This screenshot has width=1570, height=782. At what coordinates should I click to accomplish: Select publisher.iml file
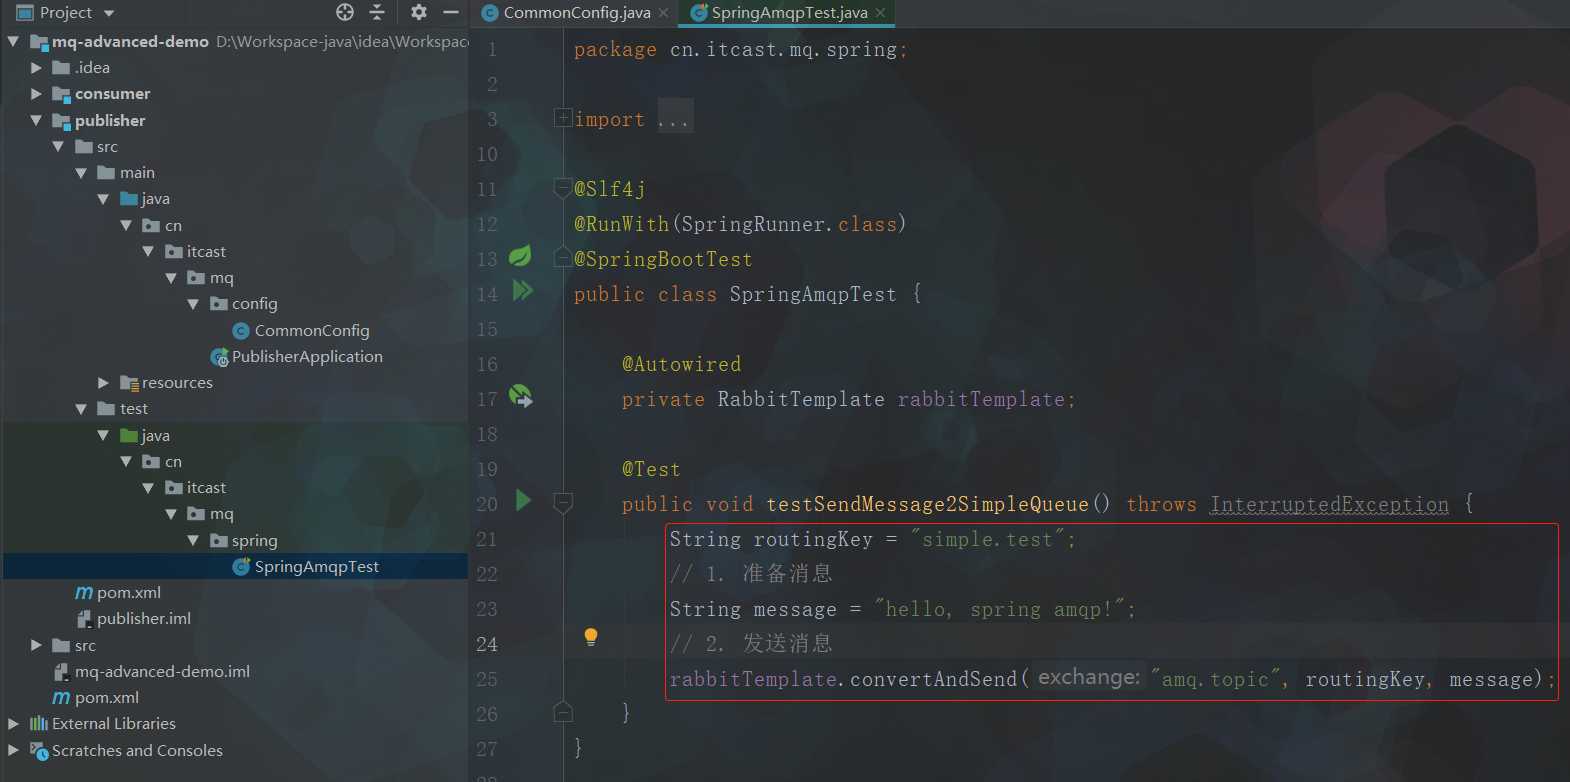coord(143,619)
